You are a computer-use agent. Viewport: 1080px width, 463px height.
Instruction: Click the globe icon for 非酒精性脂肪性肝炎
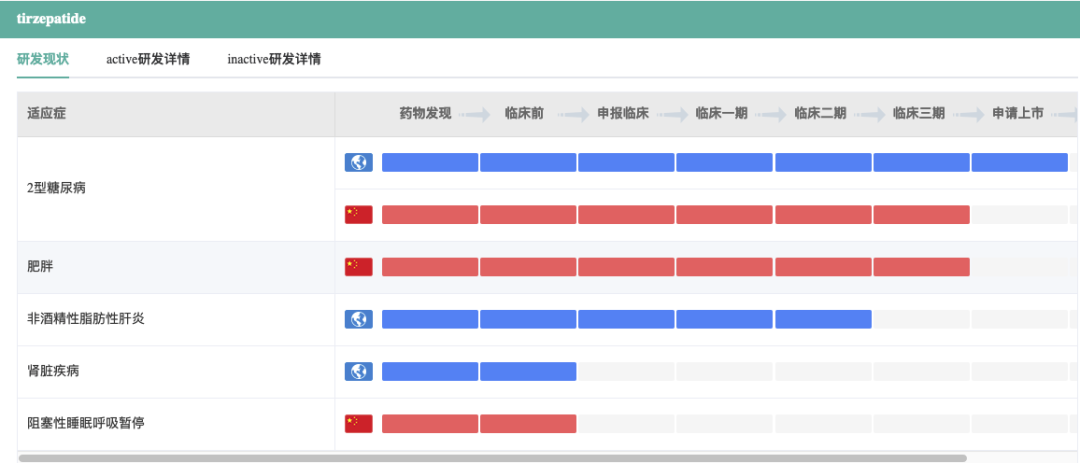(x=358, y=319)
